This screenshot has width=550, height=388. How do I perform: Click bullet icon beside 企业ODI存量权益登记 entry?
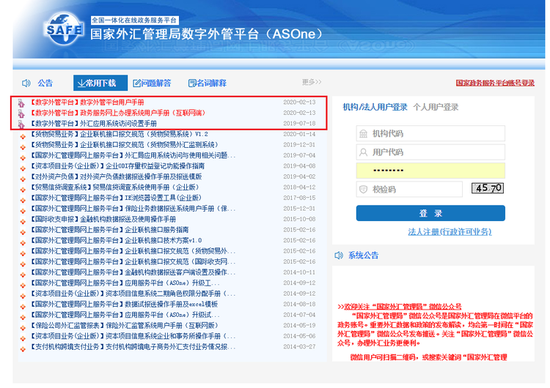click(x=23, y=168)
